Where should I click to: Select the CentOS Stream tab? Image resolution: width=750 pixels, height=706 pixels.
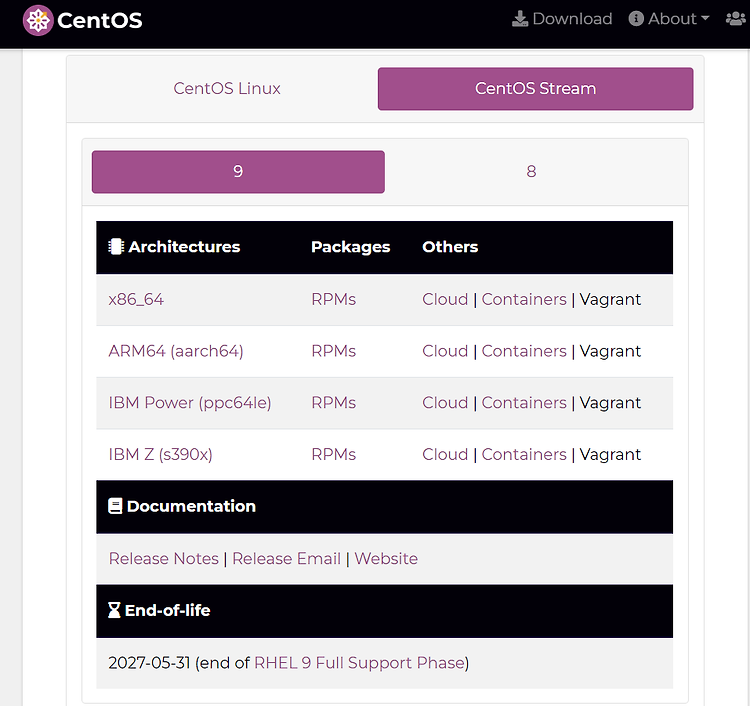click(x=535, y=88)
